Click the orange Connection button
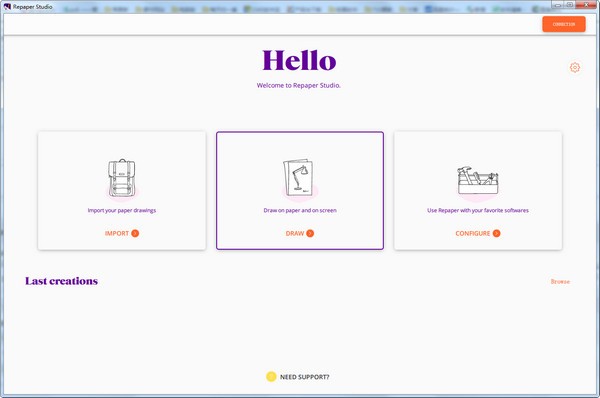The image size is (600, 398). (x=564, y=24)
